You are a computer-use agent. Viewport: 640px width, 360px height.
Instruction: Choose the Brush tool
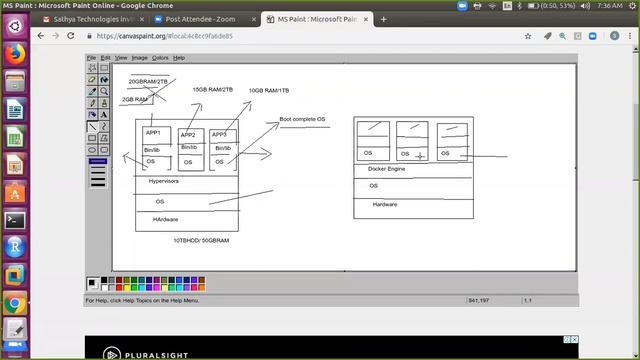104,103
